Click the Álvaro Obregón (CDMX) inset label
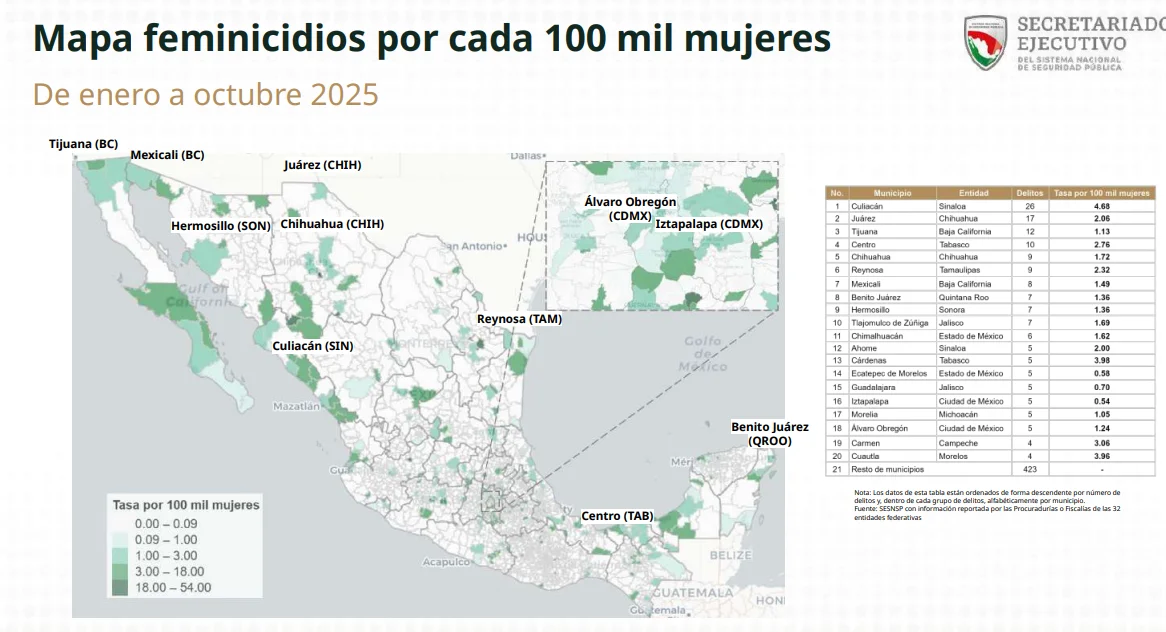The height and width of the screenshot is (632, 1166). tap(630, 208)
